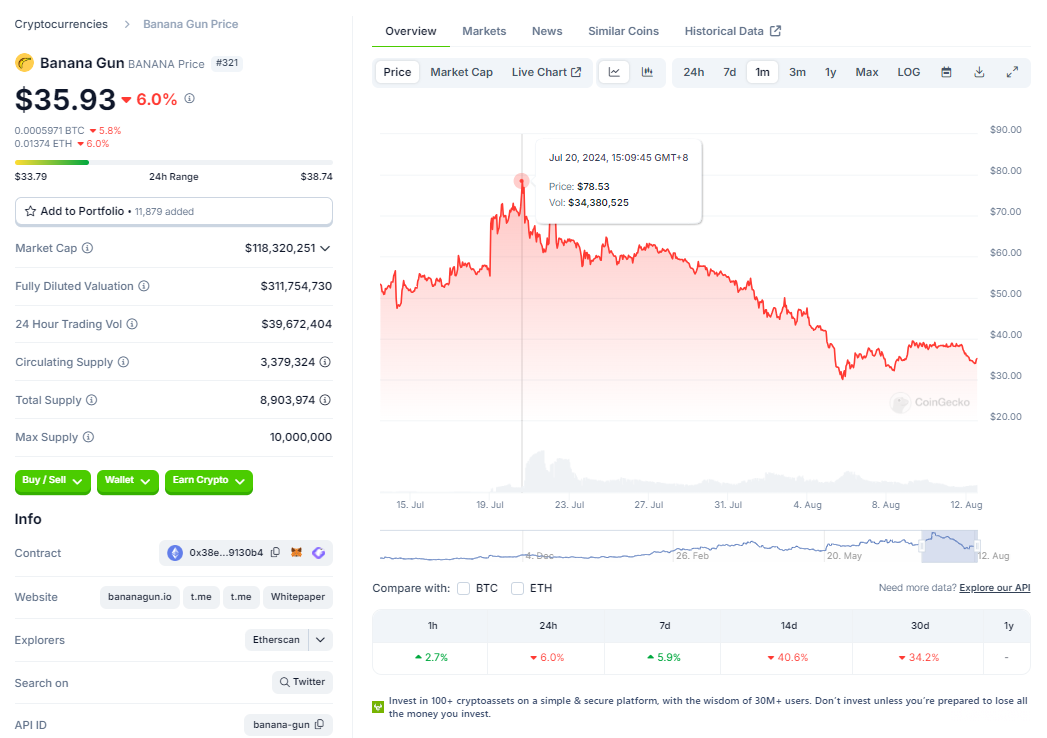This screenshot has height=738, width=1047.
Task: Switch to the candlestick chart icon
Action: coord(647,72)
